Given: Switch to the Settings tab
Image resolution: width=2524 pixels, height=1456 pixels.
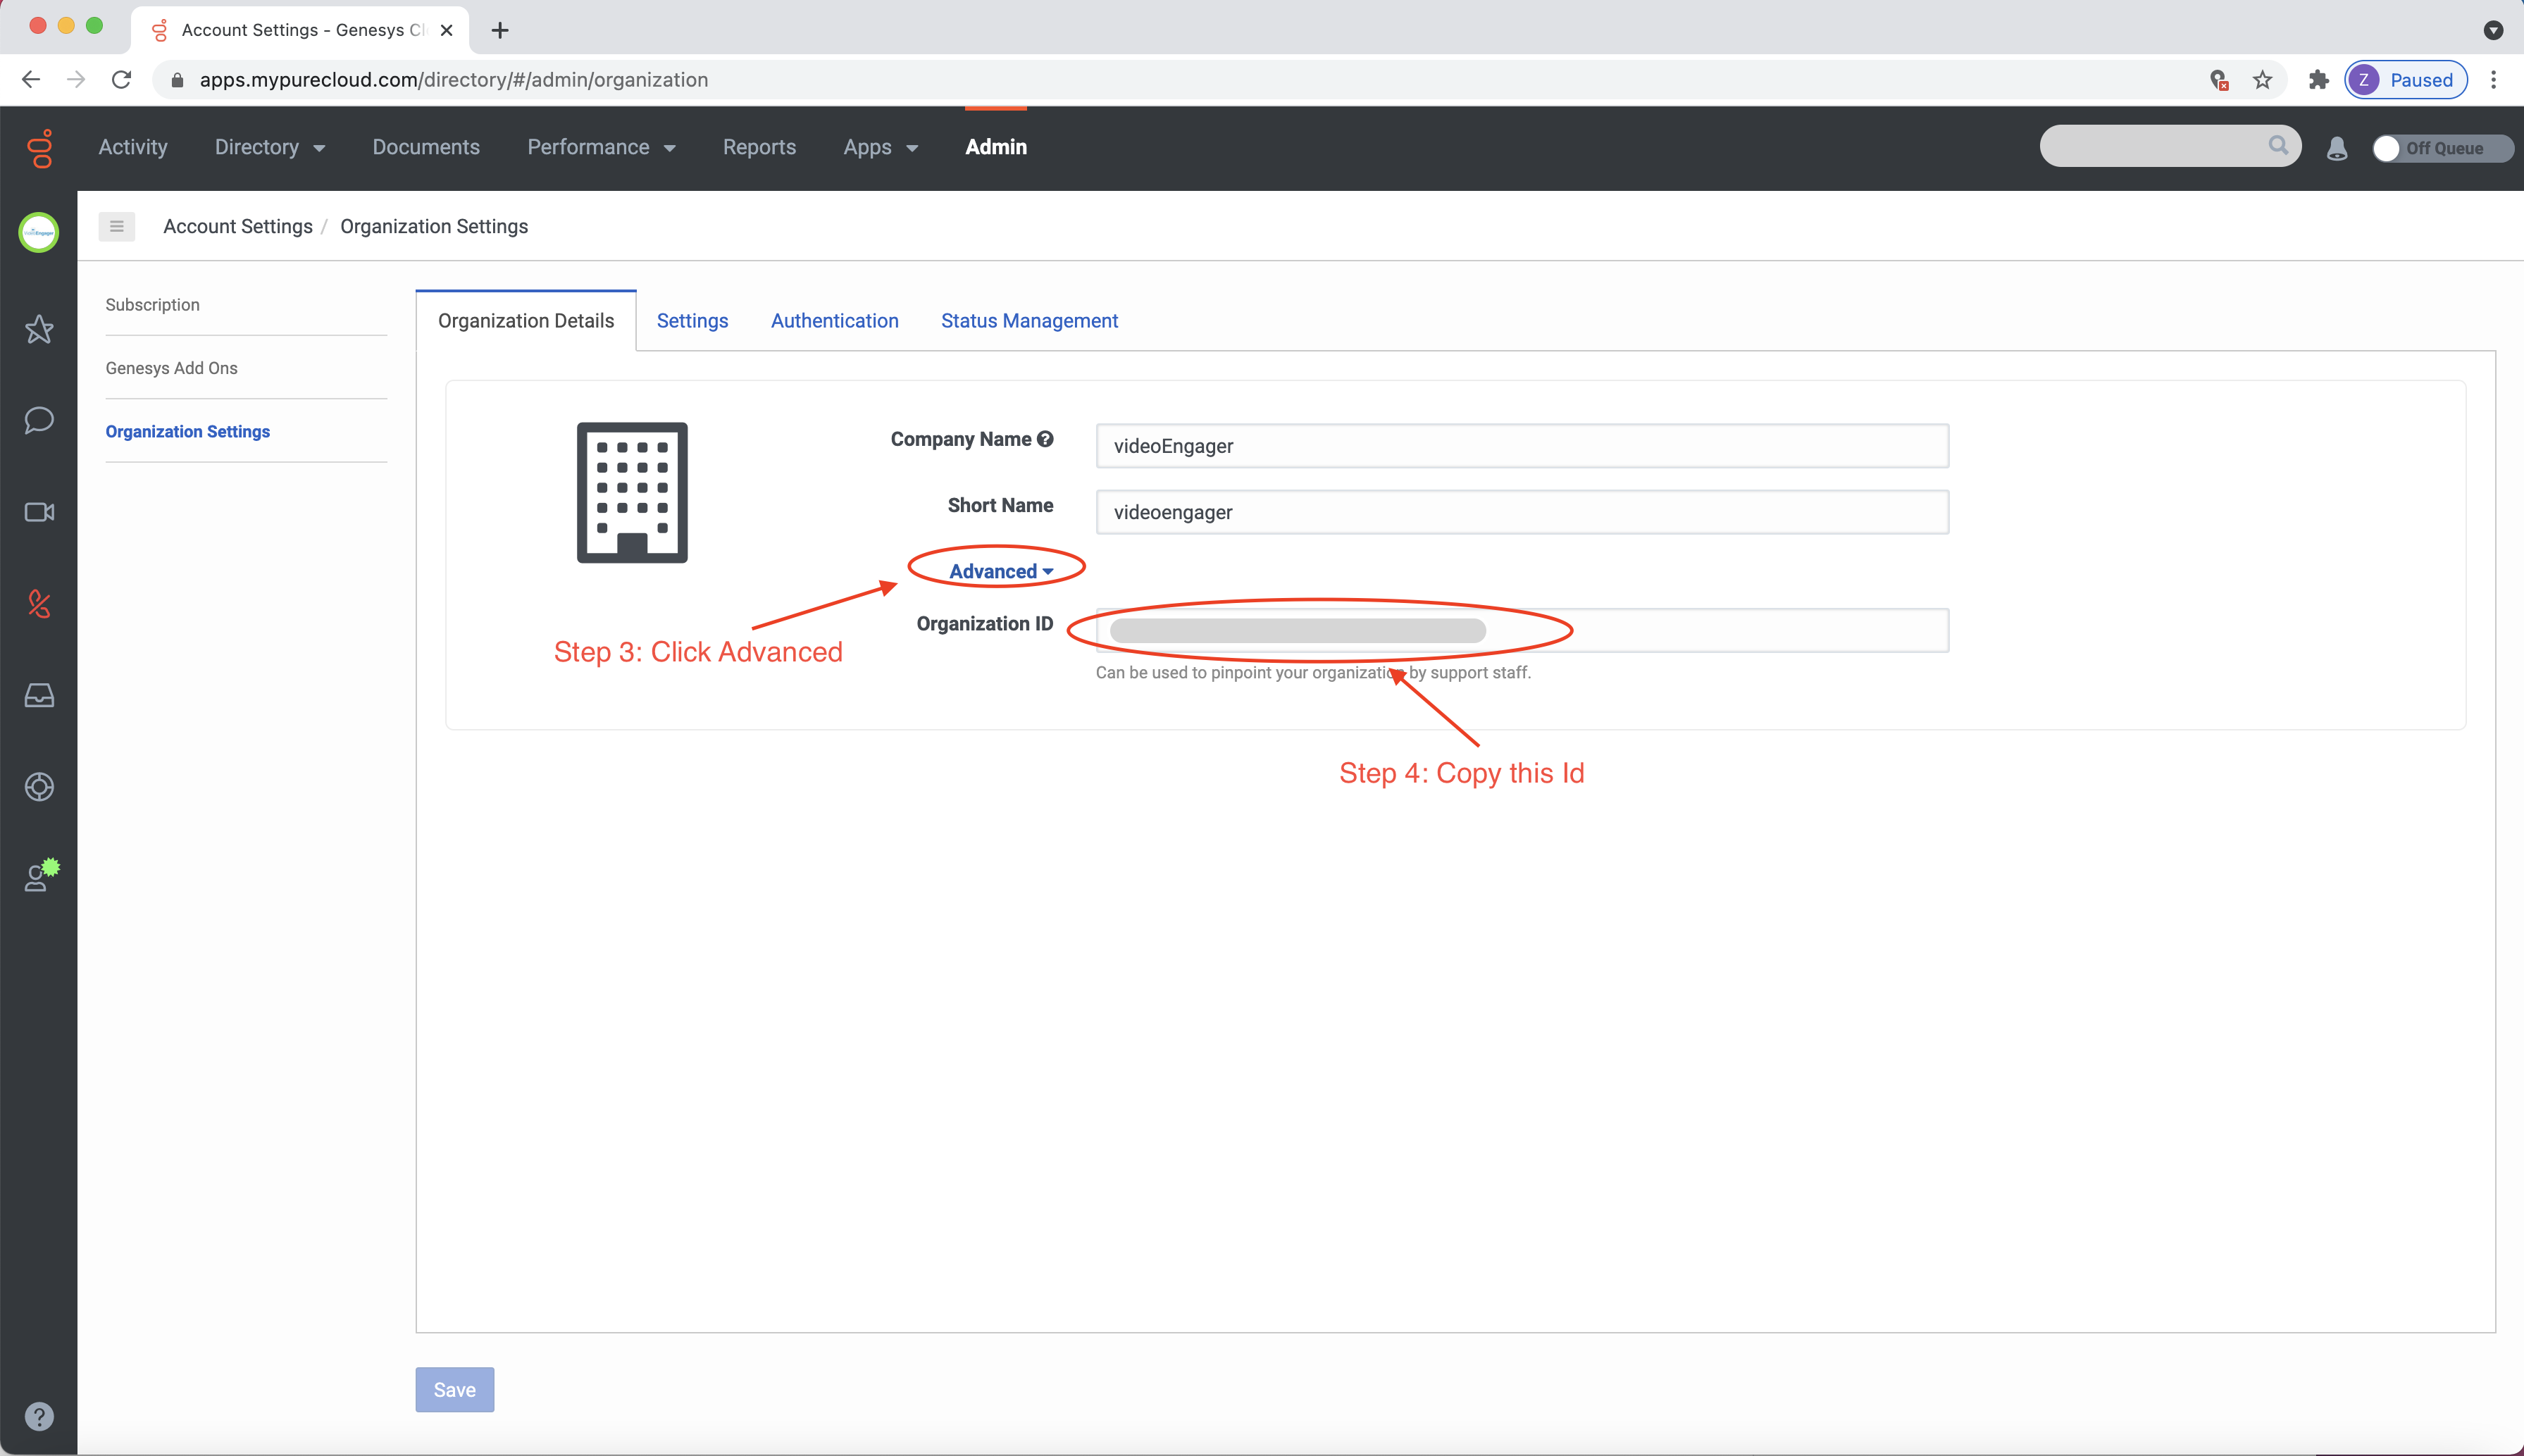Looking at the screenshot, I should (692, 321).
